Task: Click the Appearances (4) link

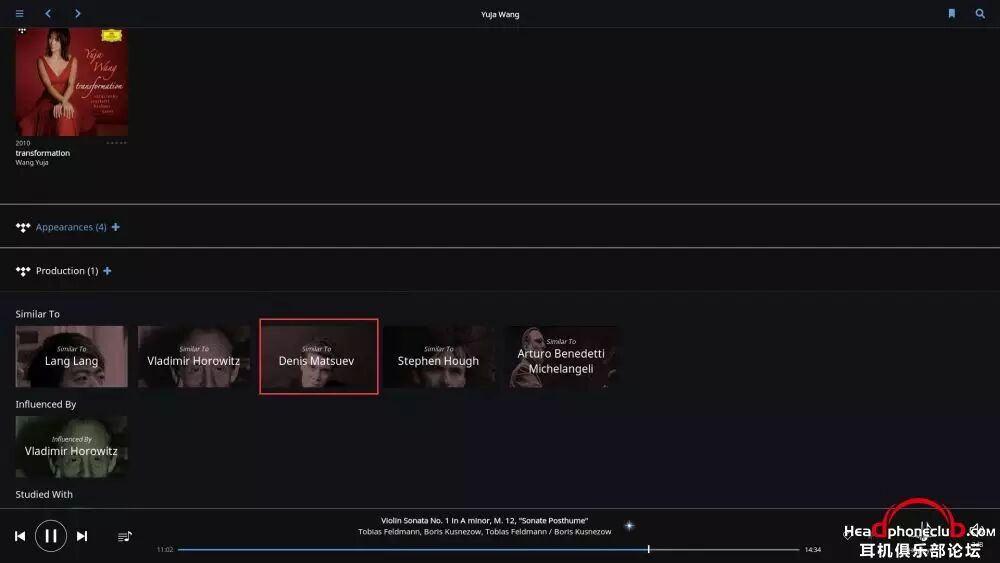Action: (x=71, y=227)
